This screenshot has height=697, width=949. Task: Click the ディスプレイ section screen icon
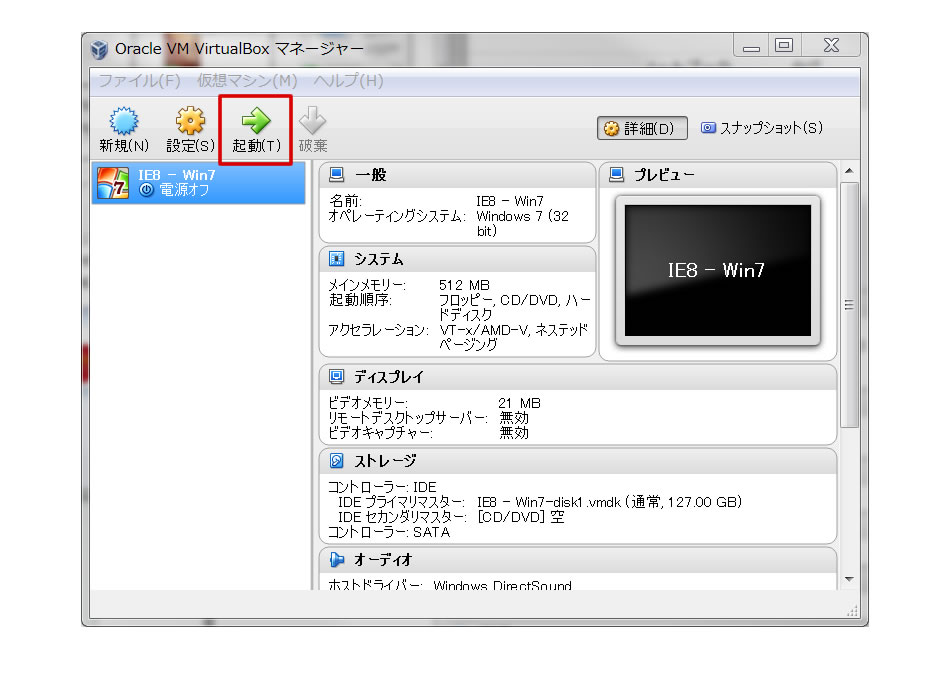point(337,377)
